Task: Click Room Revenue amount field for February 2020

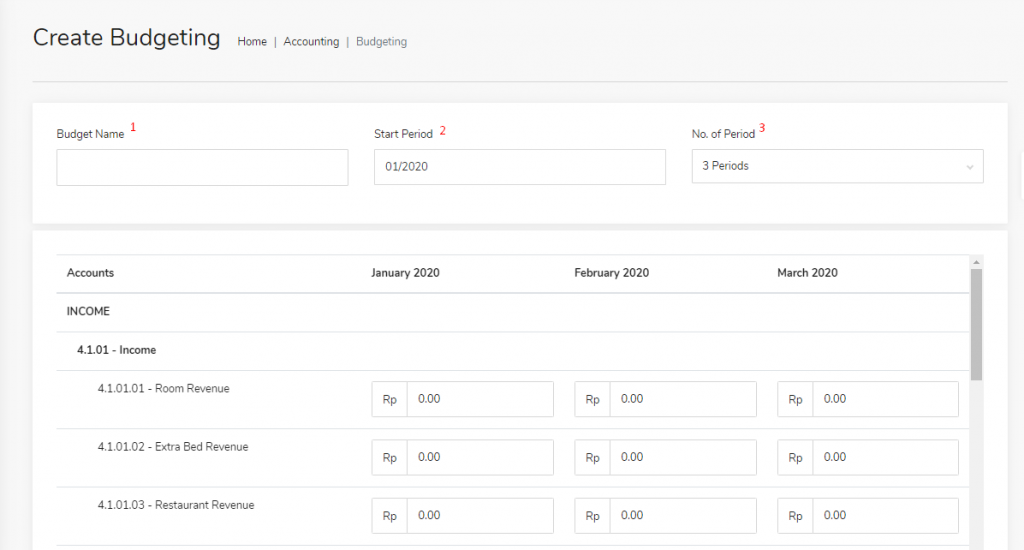Action: (x=682, y=399)
